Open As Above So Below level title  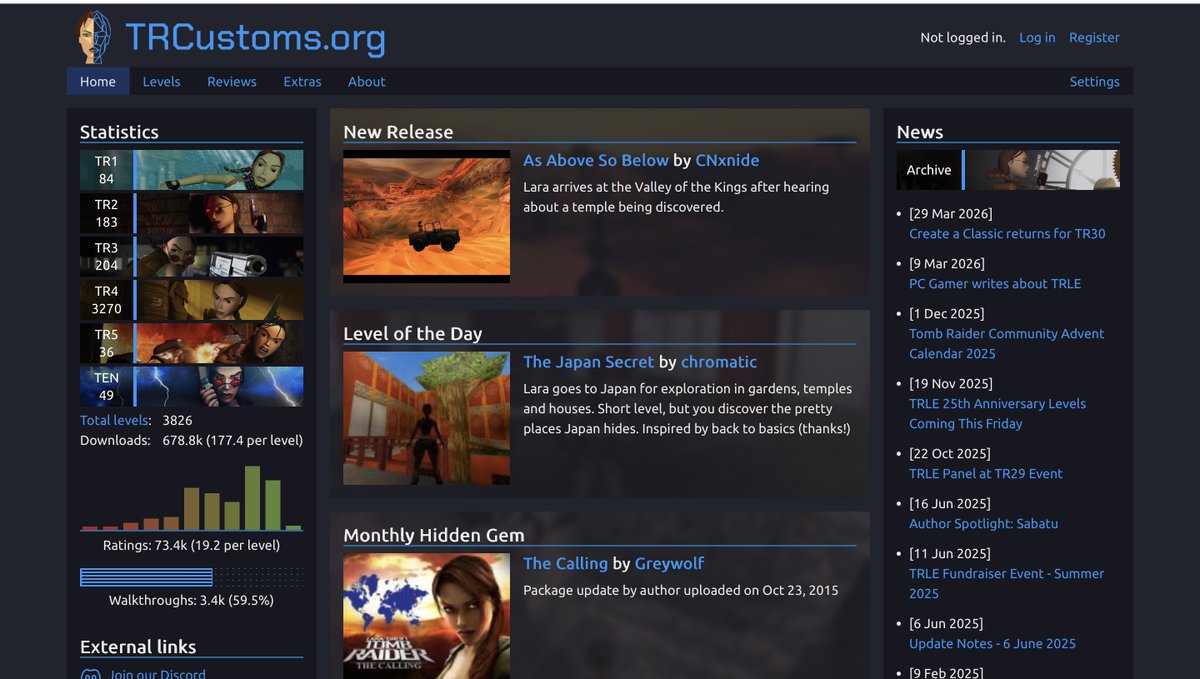point(596,161)
